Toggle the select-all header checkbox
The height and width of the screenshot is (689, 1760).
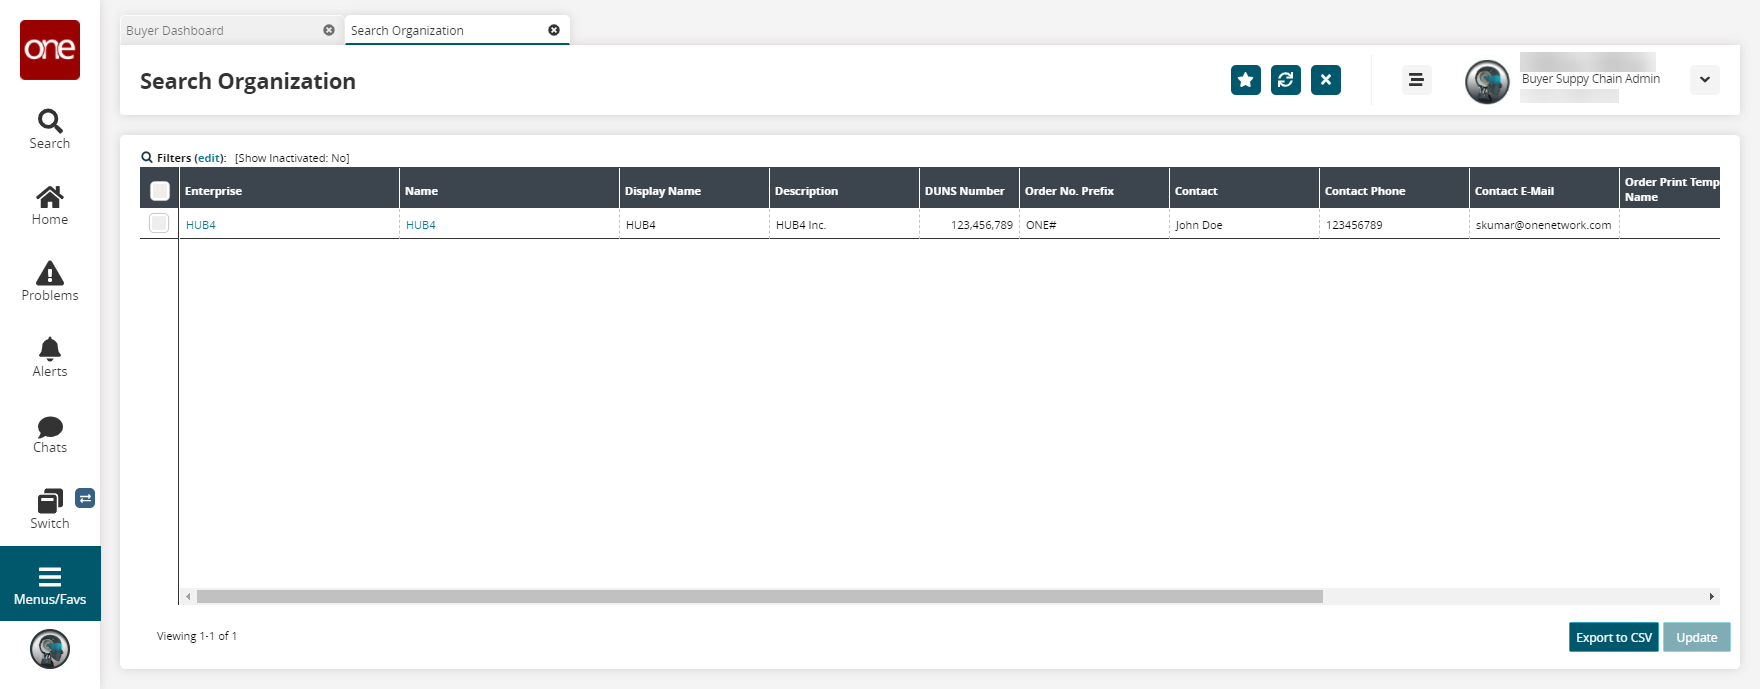(x=160, y=191)
